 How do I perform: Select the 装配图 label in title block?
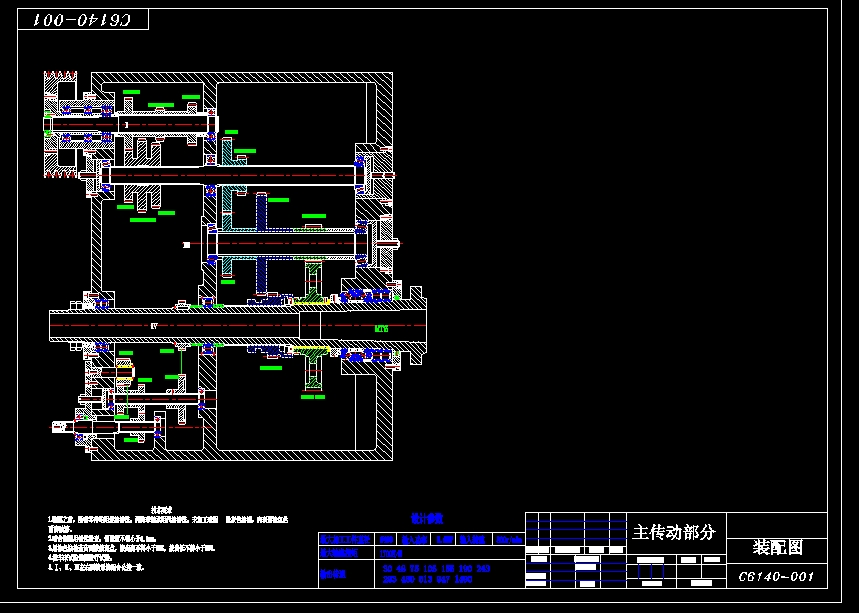pos(777,547)
